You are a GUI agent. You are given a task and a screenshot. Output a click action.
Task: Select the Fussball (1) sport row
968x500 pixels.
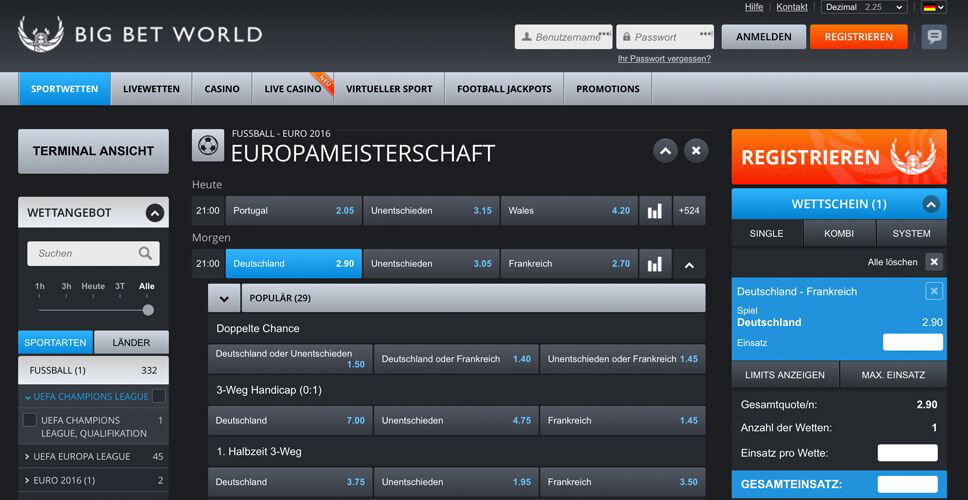93,370
